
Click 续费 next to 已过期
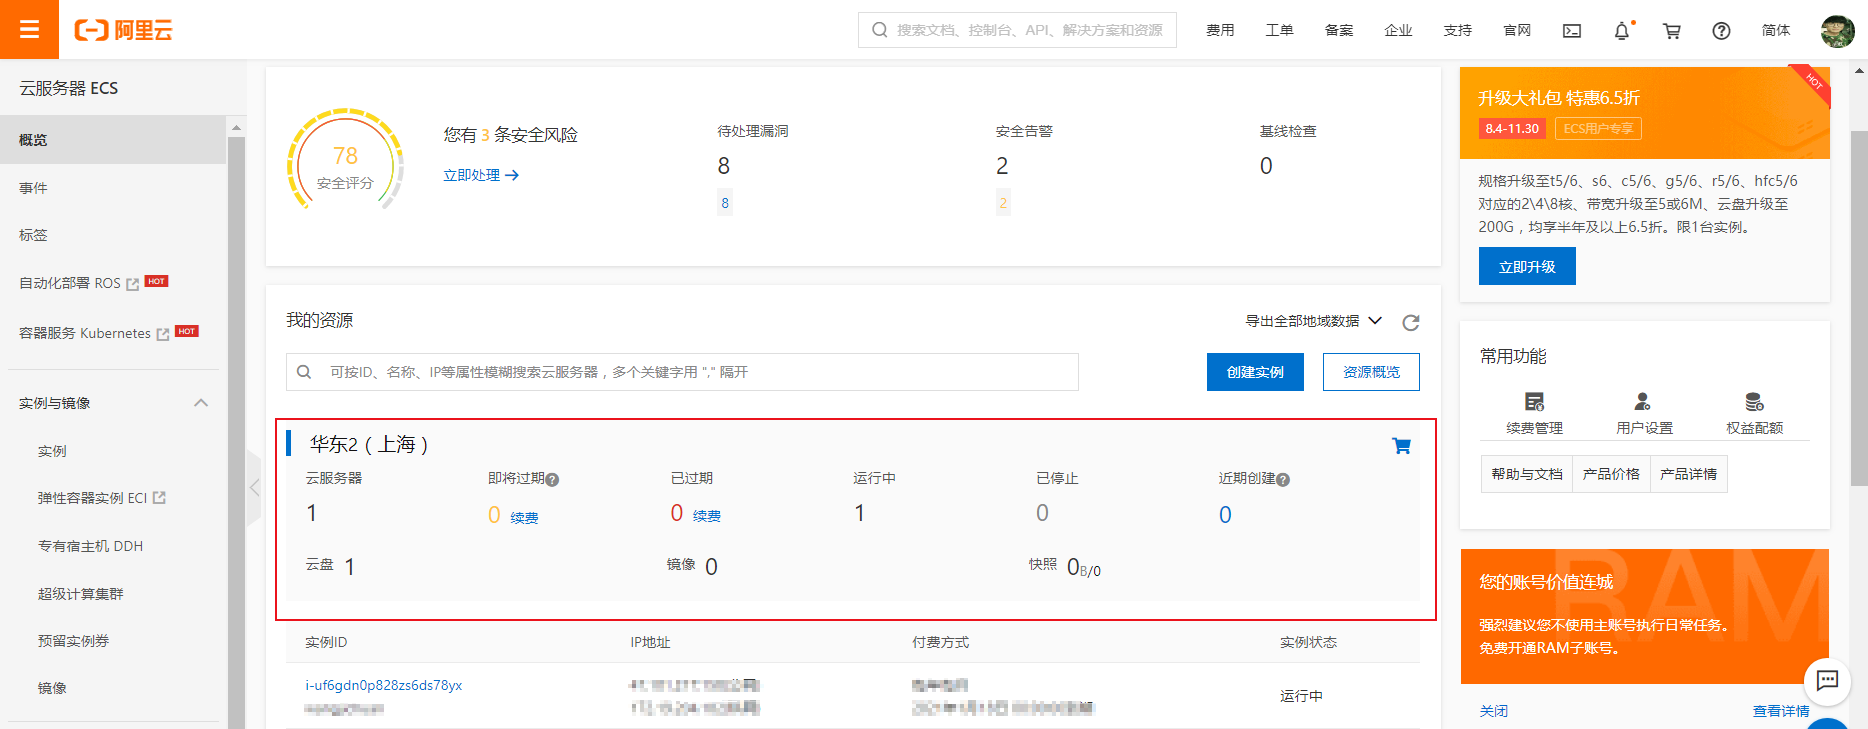(707, 516)
